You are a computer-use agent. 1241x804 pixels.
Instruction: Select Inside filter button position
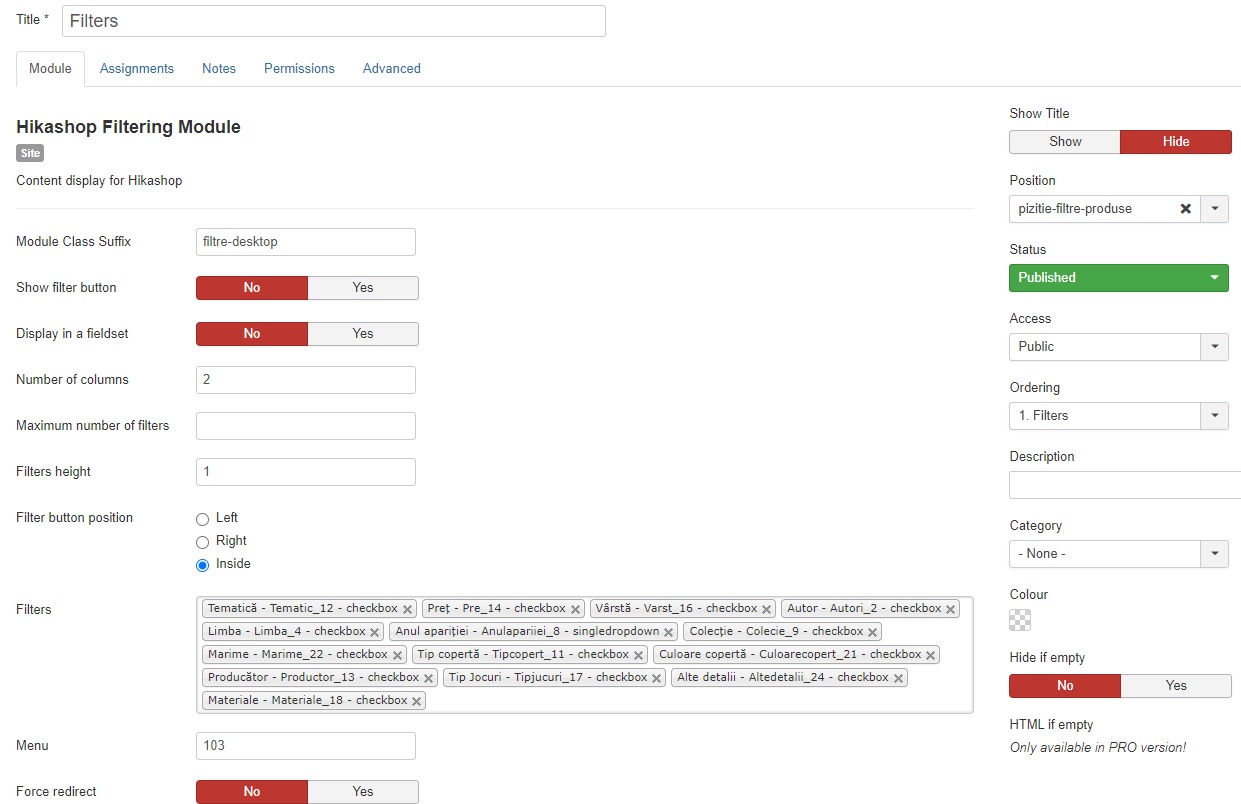pos(202,565)
